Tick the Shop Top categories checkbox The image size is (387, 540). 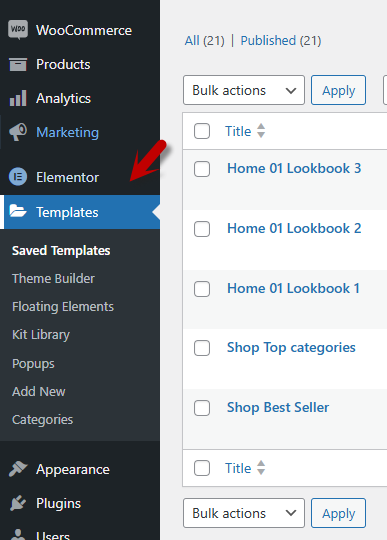202,348
